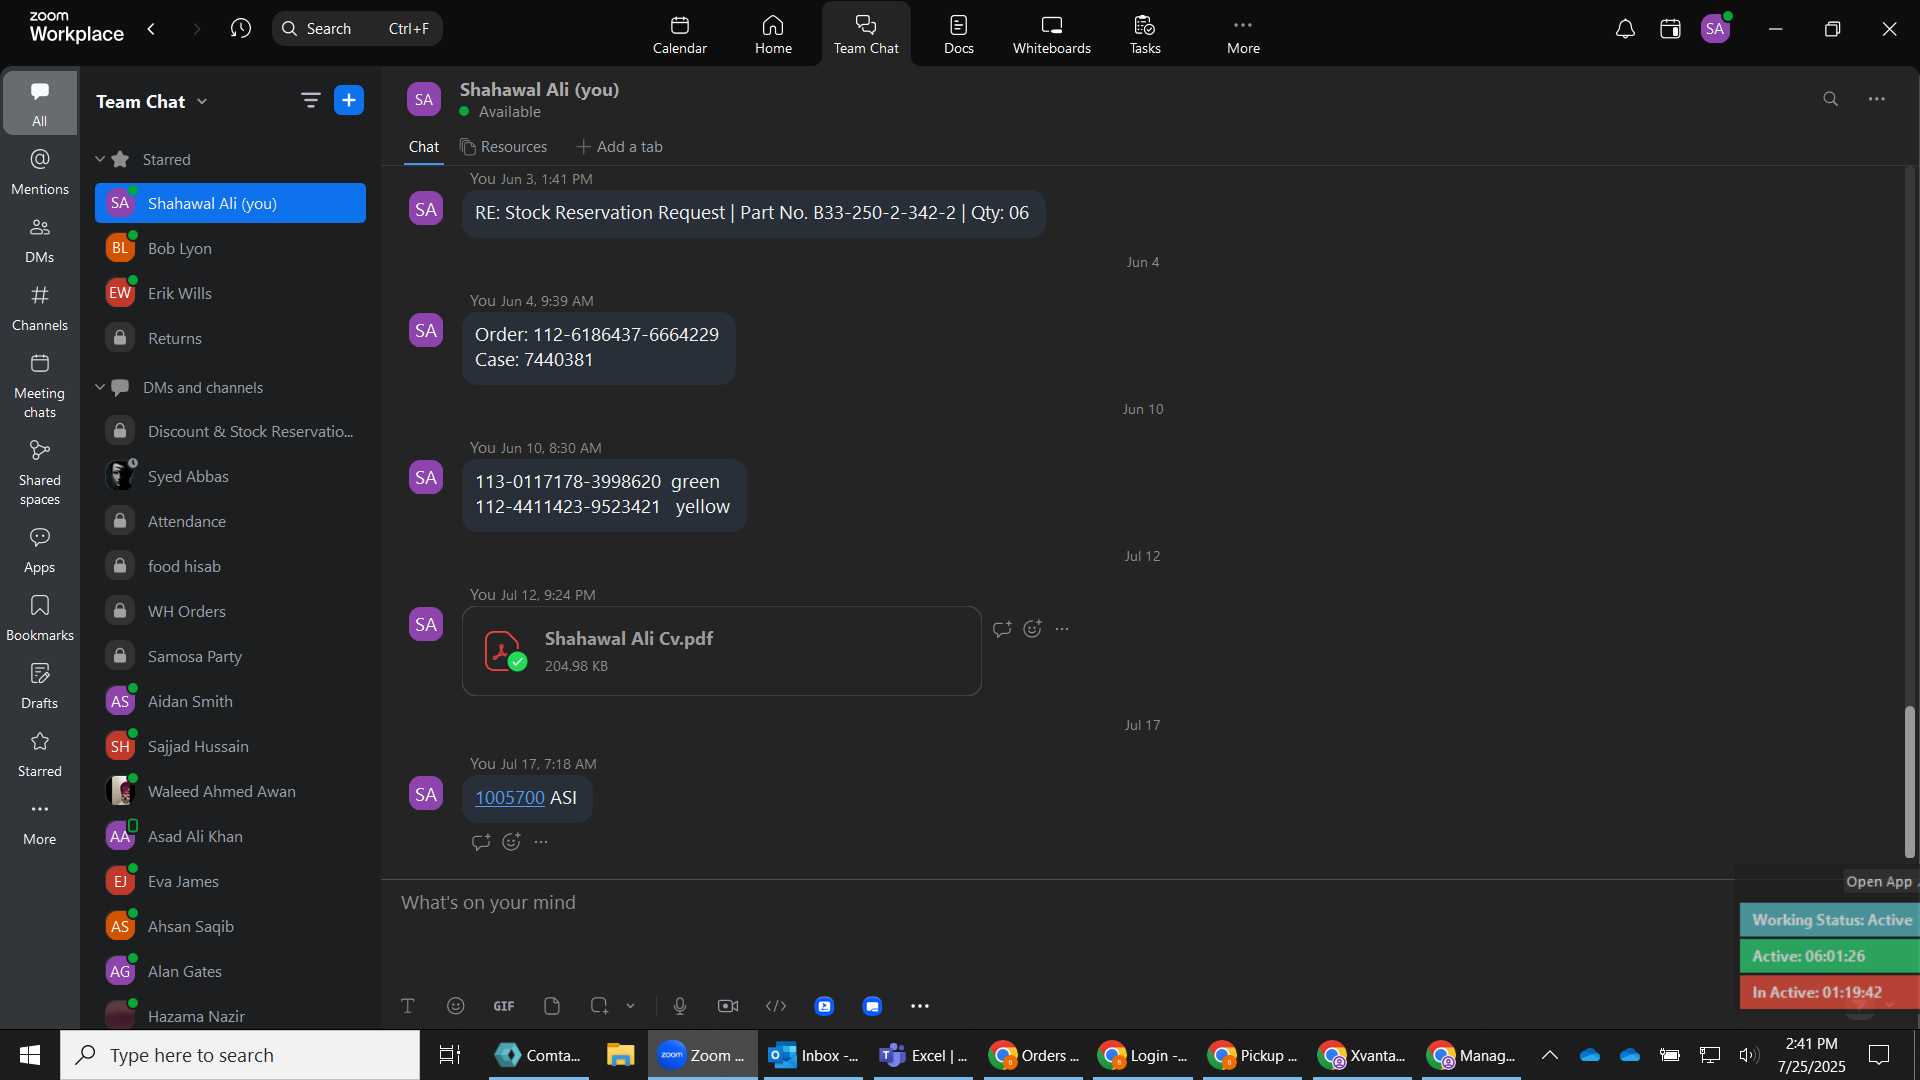Image resolution: width=1920 pixels, height=1080 pixels.
Task: Click Add a tab
Action: (x=619, y=147)
